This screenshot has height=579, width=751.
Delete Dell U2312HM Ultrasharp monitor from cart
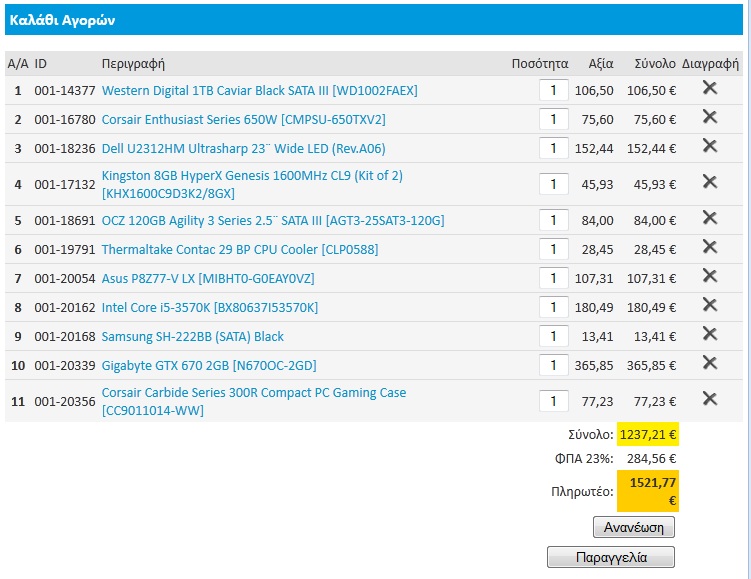(x=709, y=146)
